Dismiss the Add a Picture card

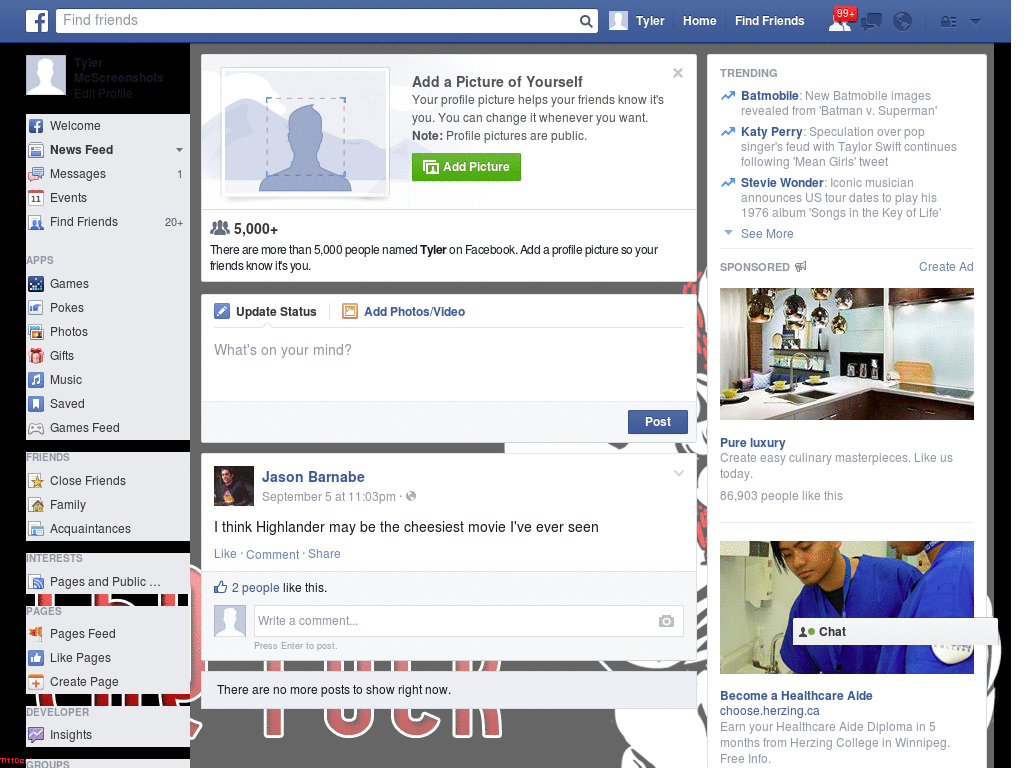point(678,73)
